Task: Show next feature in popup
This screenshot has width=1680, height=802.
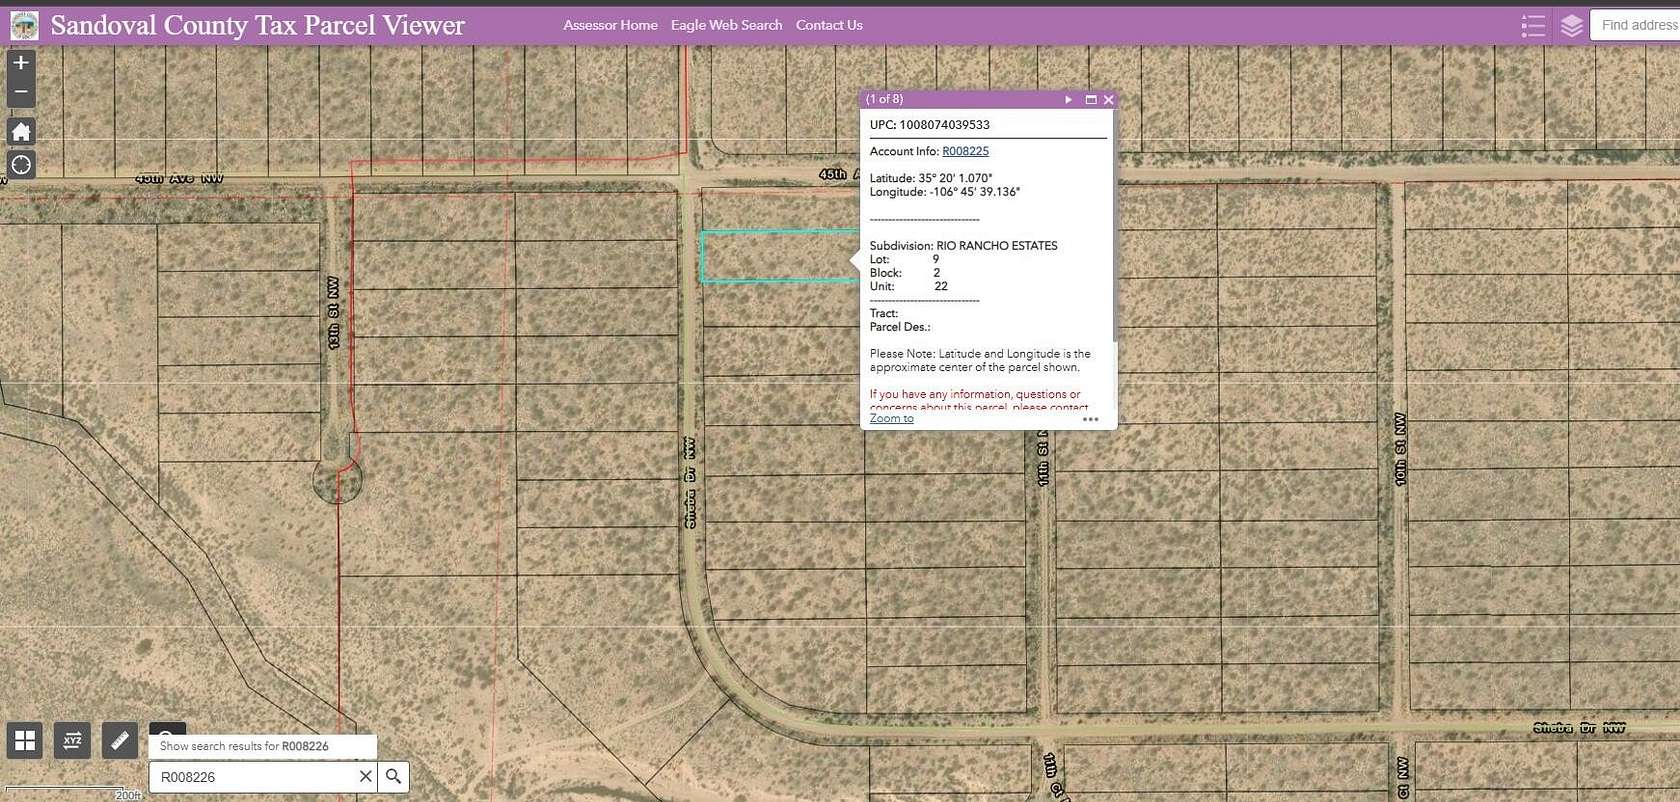Action: point(1068,99)
